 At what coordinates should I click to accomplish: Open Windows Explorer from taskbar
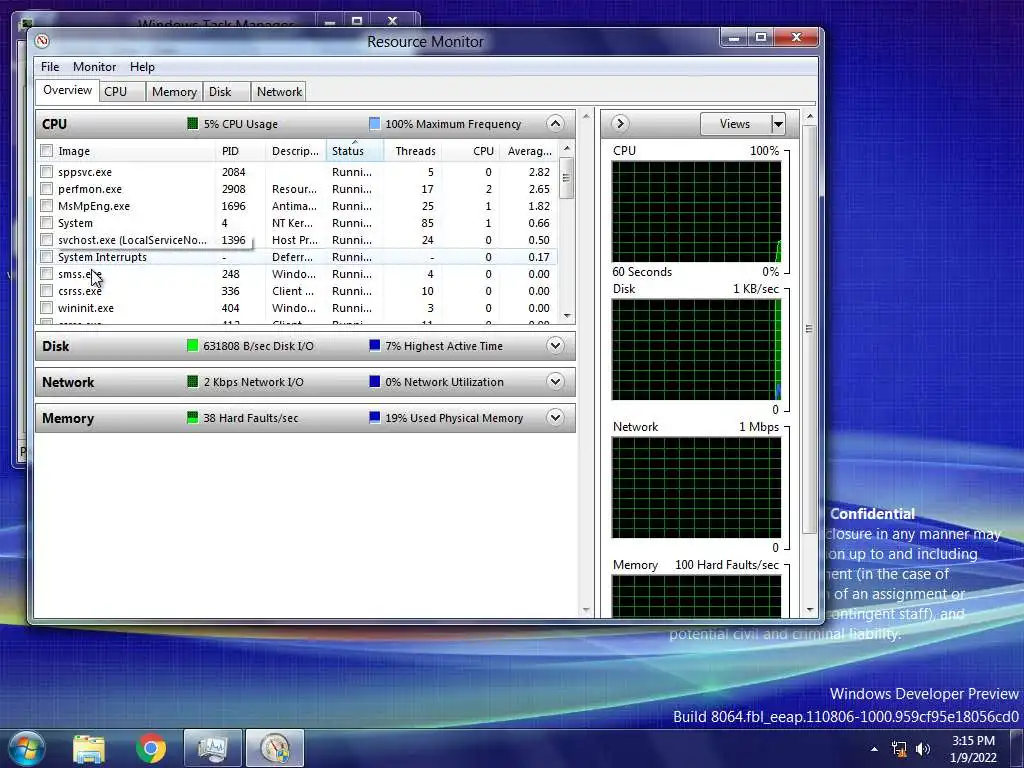pos(89,749)
